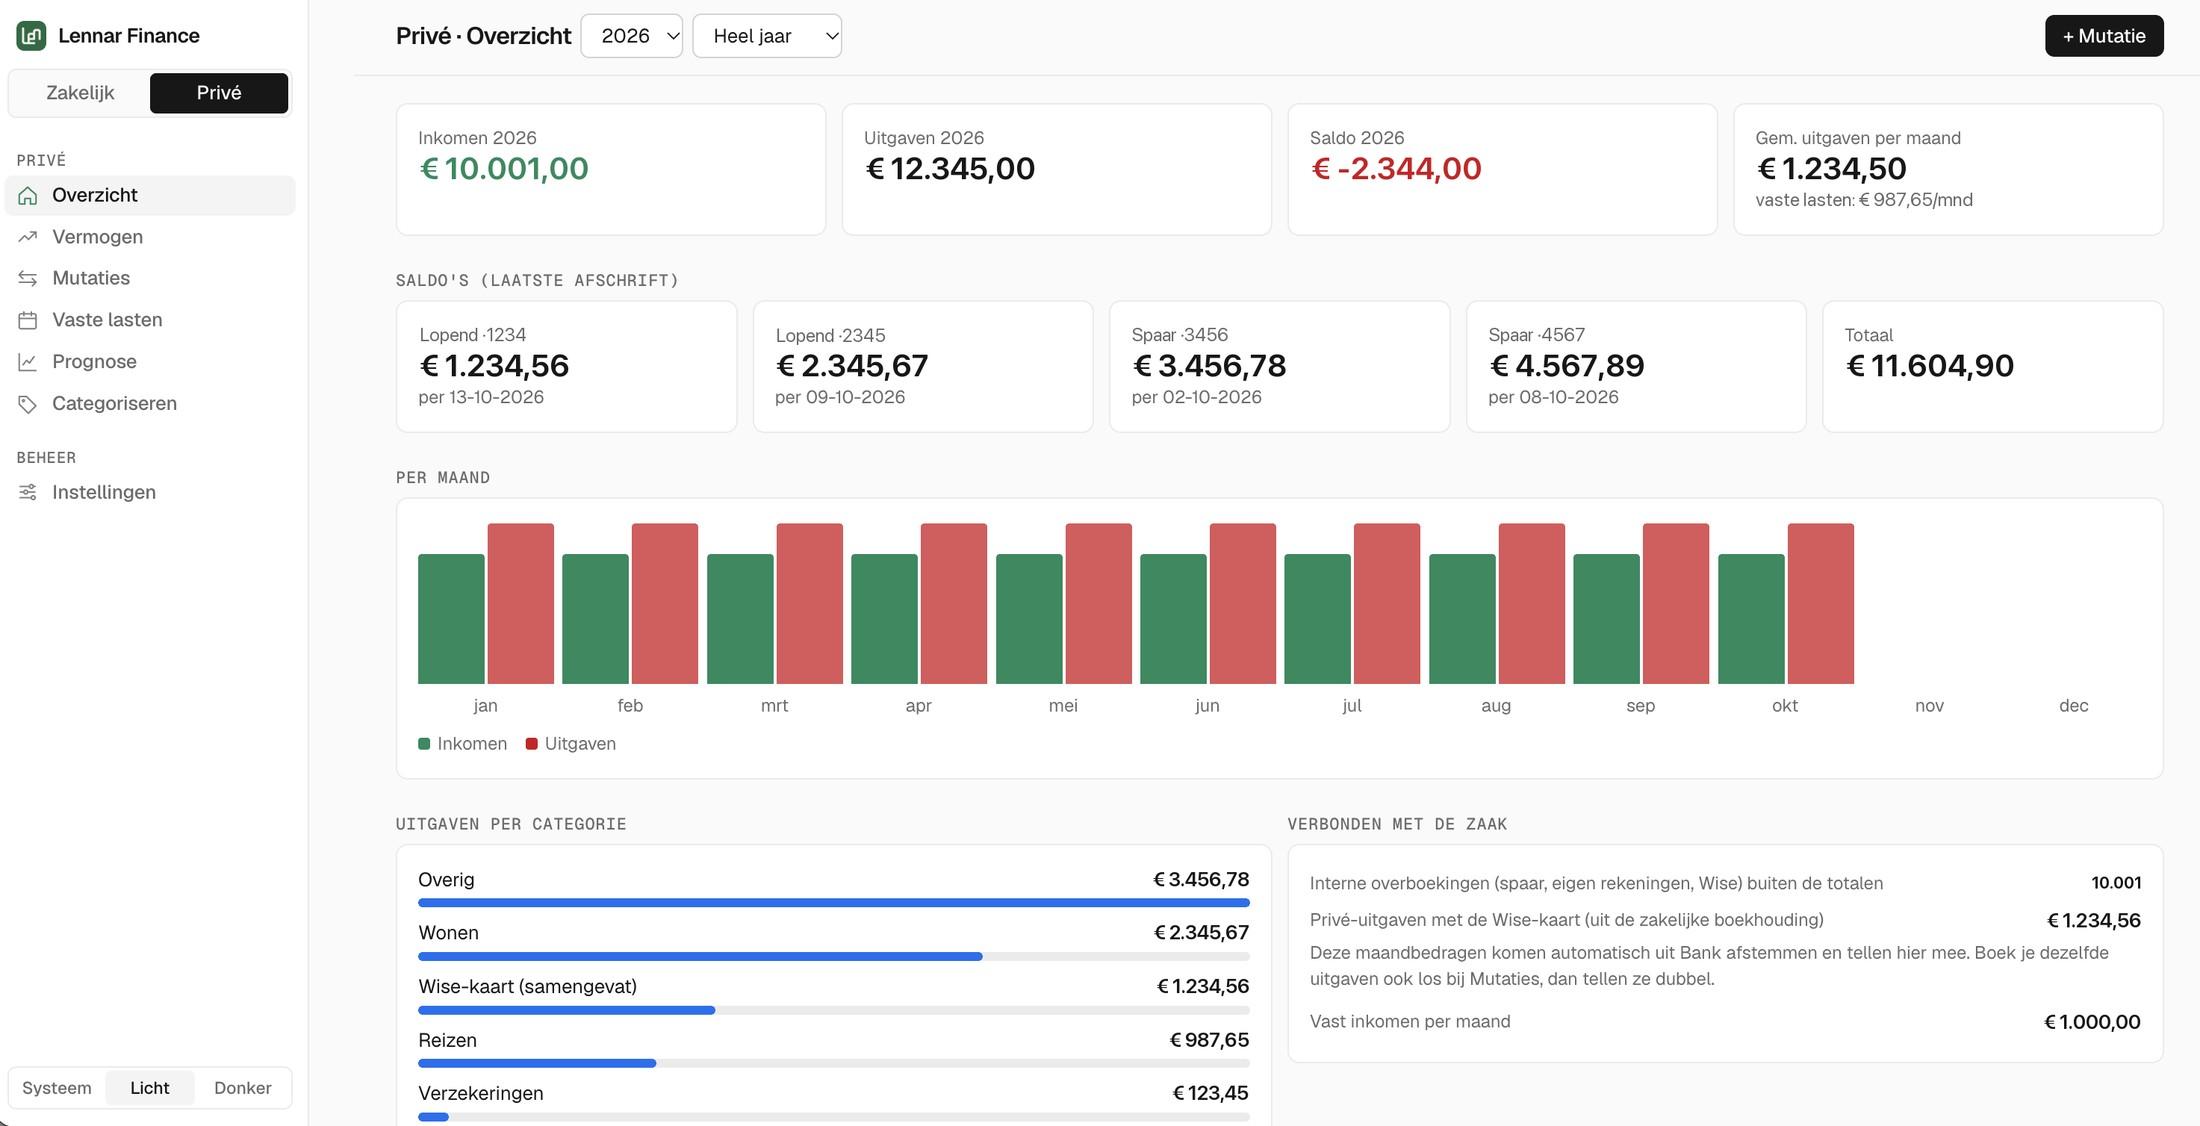Click the dec label on chart axis
The height and width of the screenshot is (1126, 2200).
(2073, 706)
